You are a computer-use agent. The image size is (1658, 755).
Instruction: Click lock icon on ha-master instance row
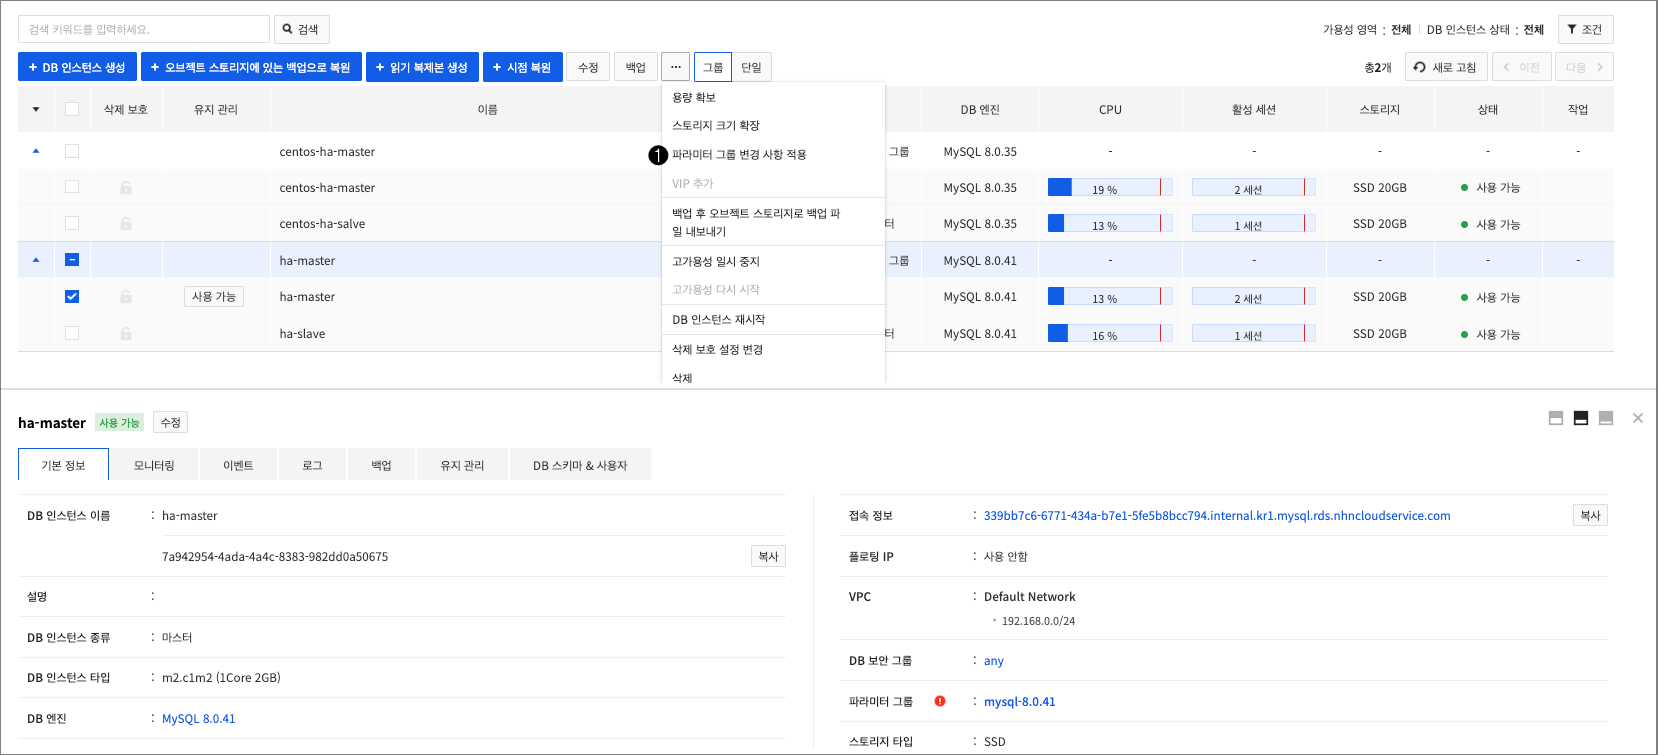(126, 296)
